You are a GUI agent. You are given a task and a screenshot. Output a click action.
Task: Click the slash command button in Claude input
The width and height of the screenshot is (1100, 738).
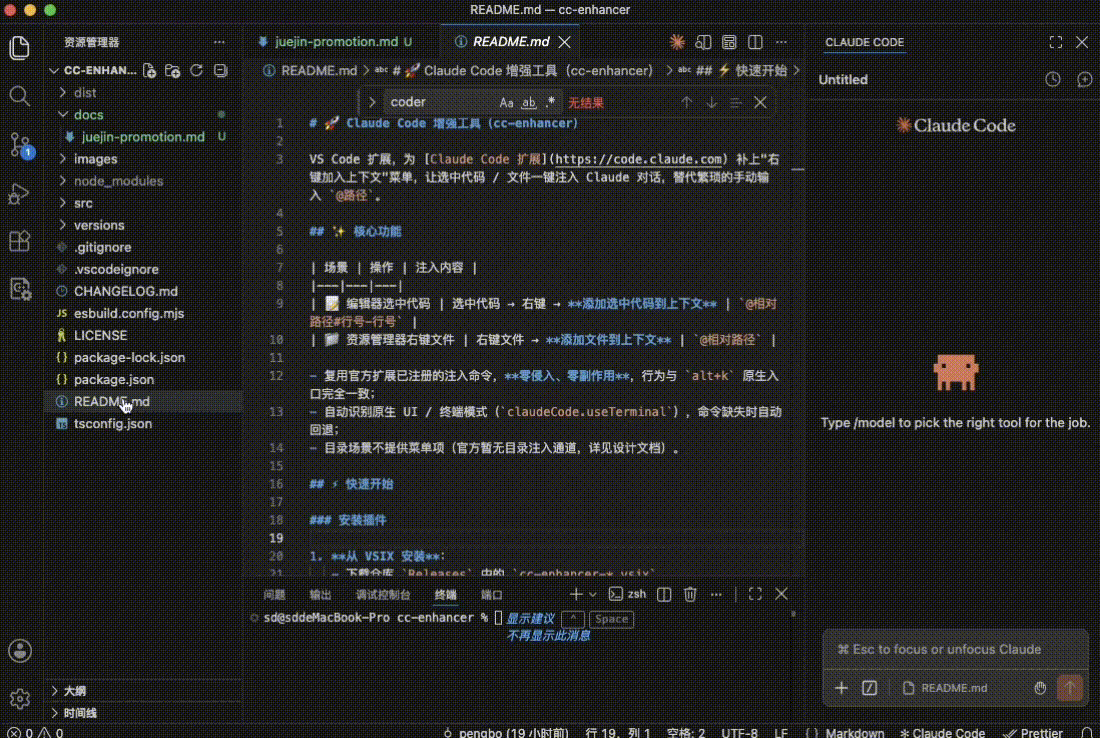869,688
